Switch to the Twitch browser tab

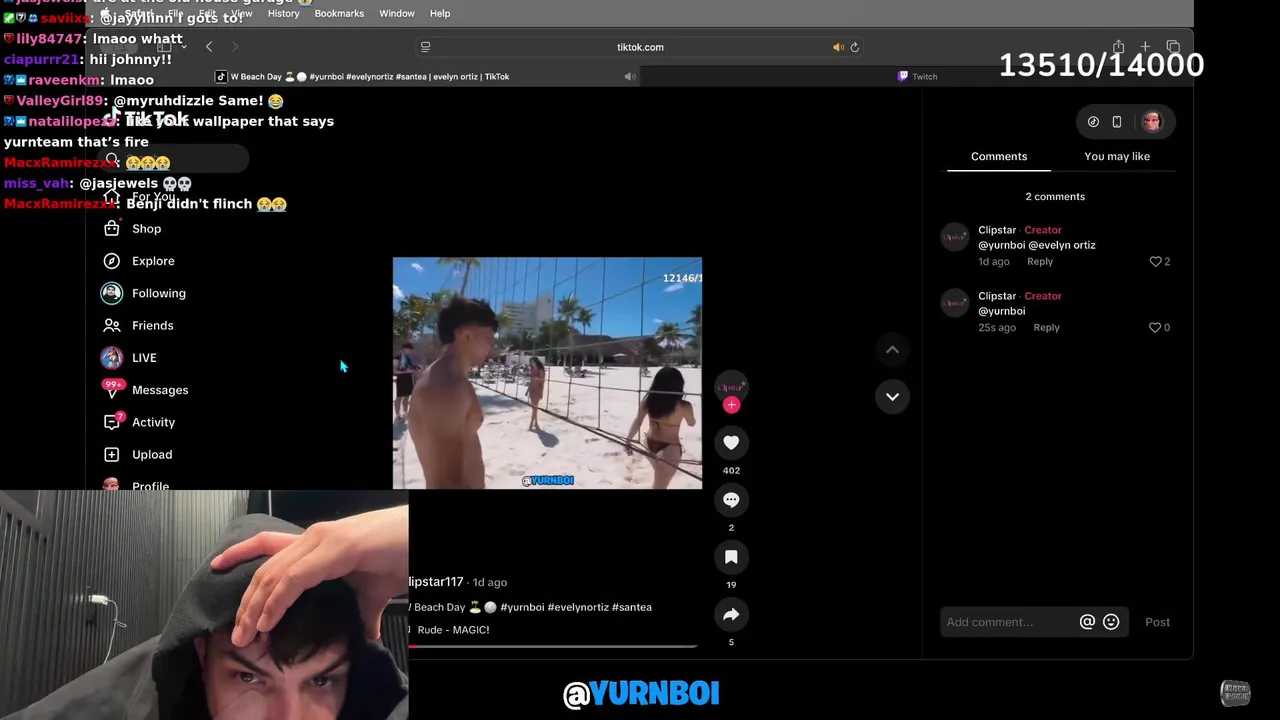click(917, 76)
